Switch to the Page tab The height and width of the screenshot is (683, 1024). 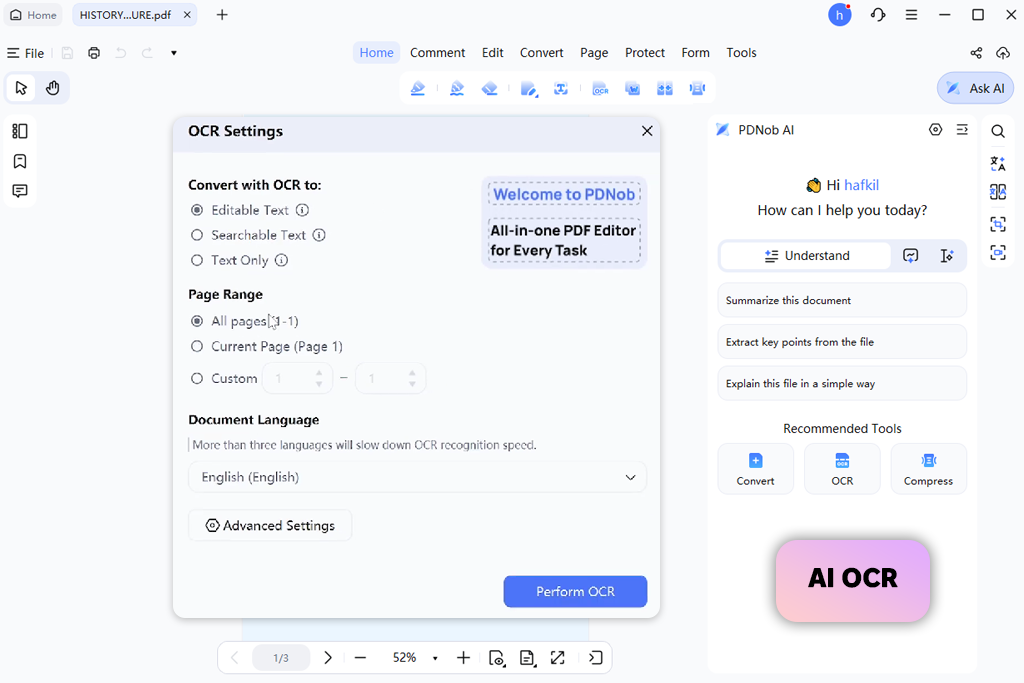tap(594, 52)
